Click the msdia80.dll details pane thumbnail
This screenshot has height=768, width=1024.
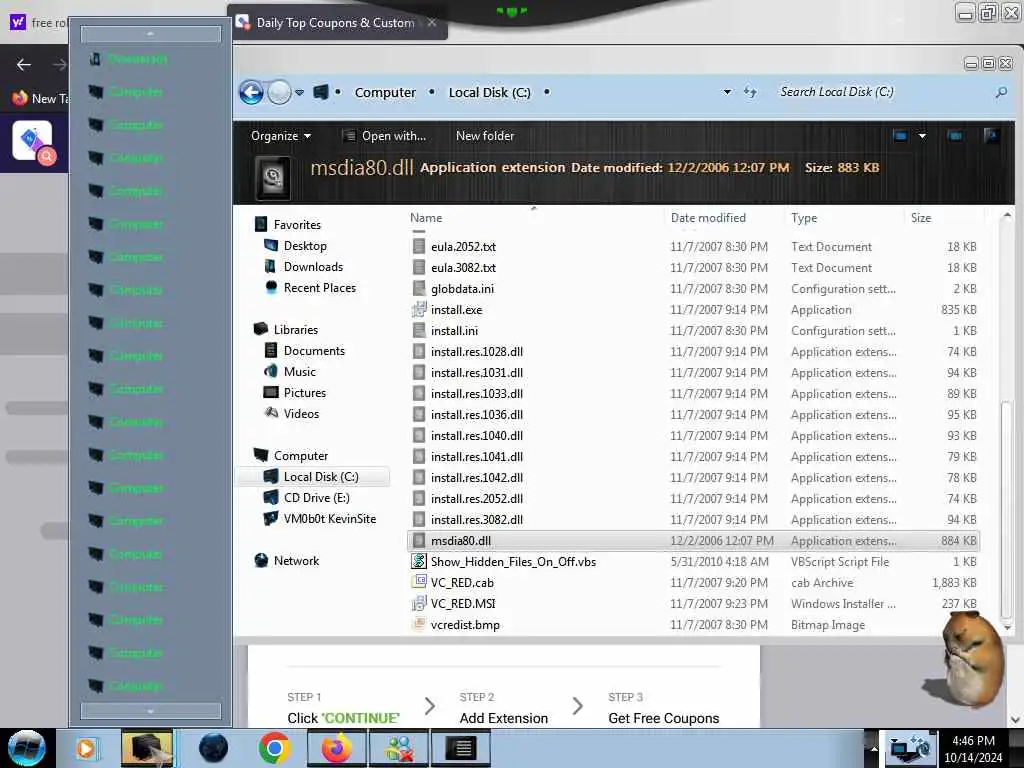273,177
